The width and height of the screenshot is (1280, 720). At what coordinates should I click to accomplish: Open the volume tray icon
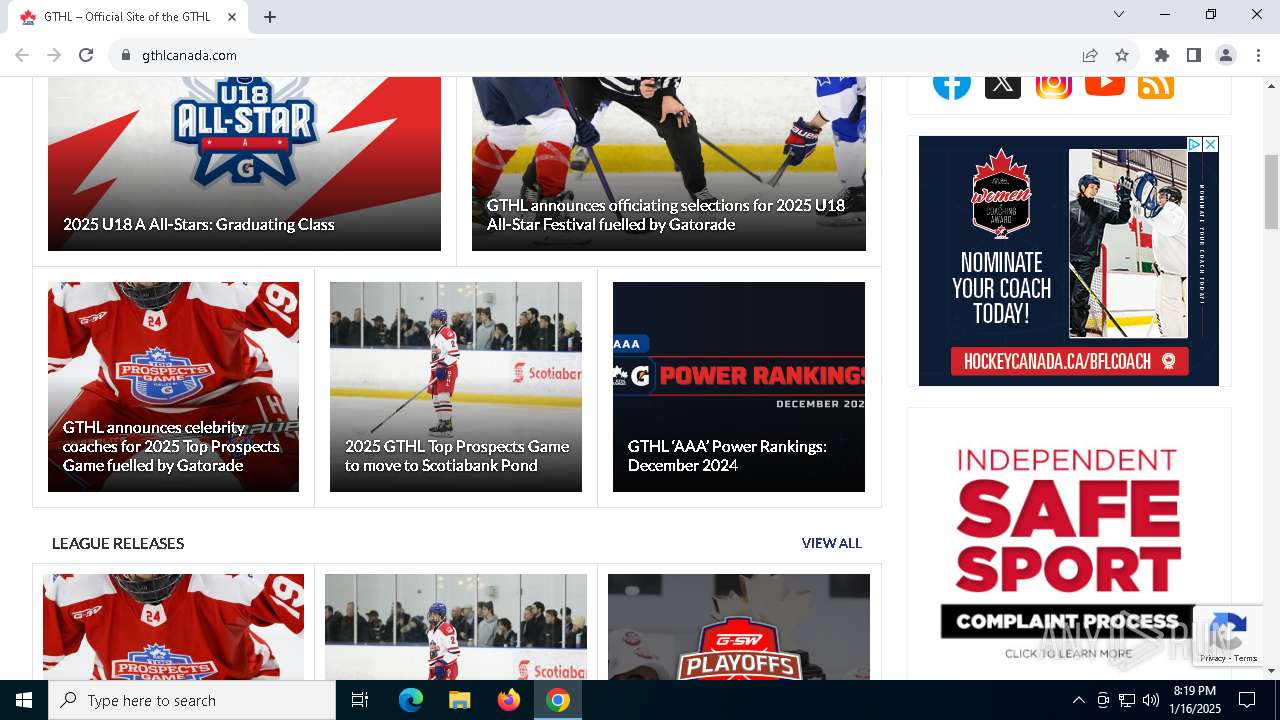click(x=1151, y=700)
